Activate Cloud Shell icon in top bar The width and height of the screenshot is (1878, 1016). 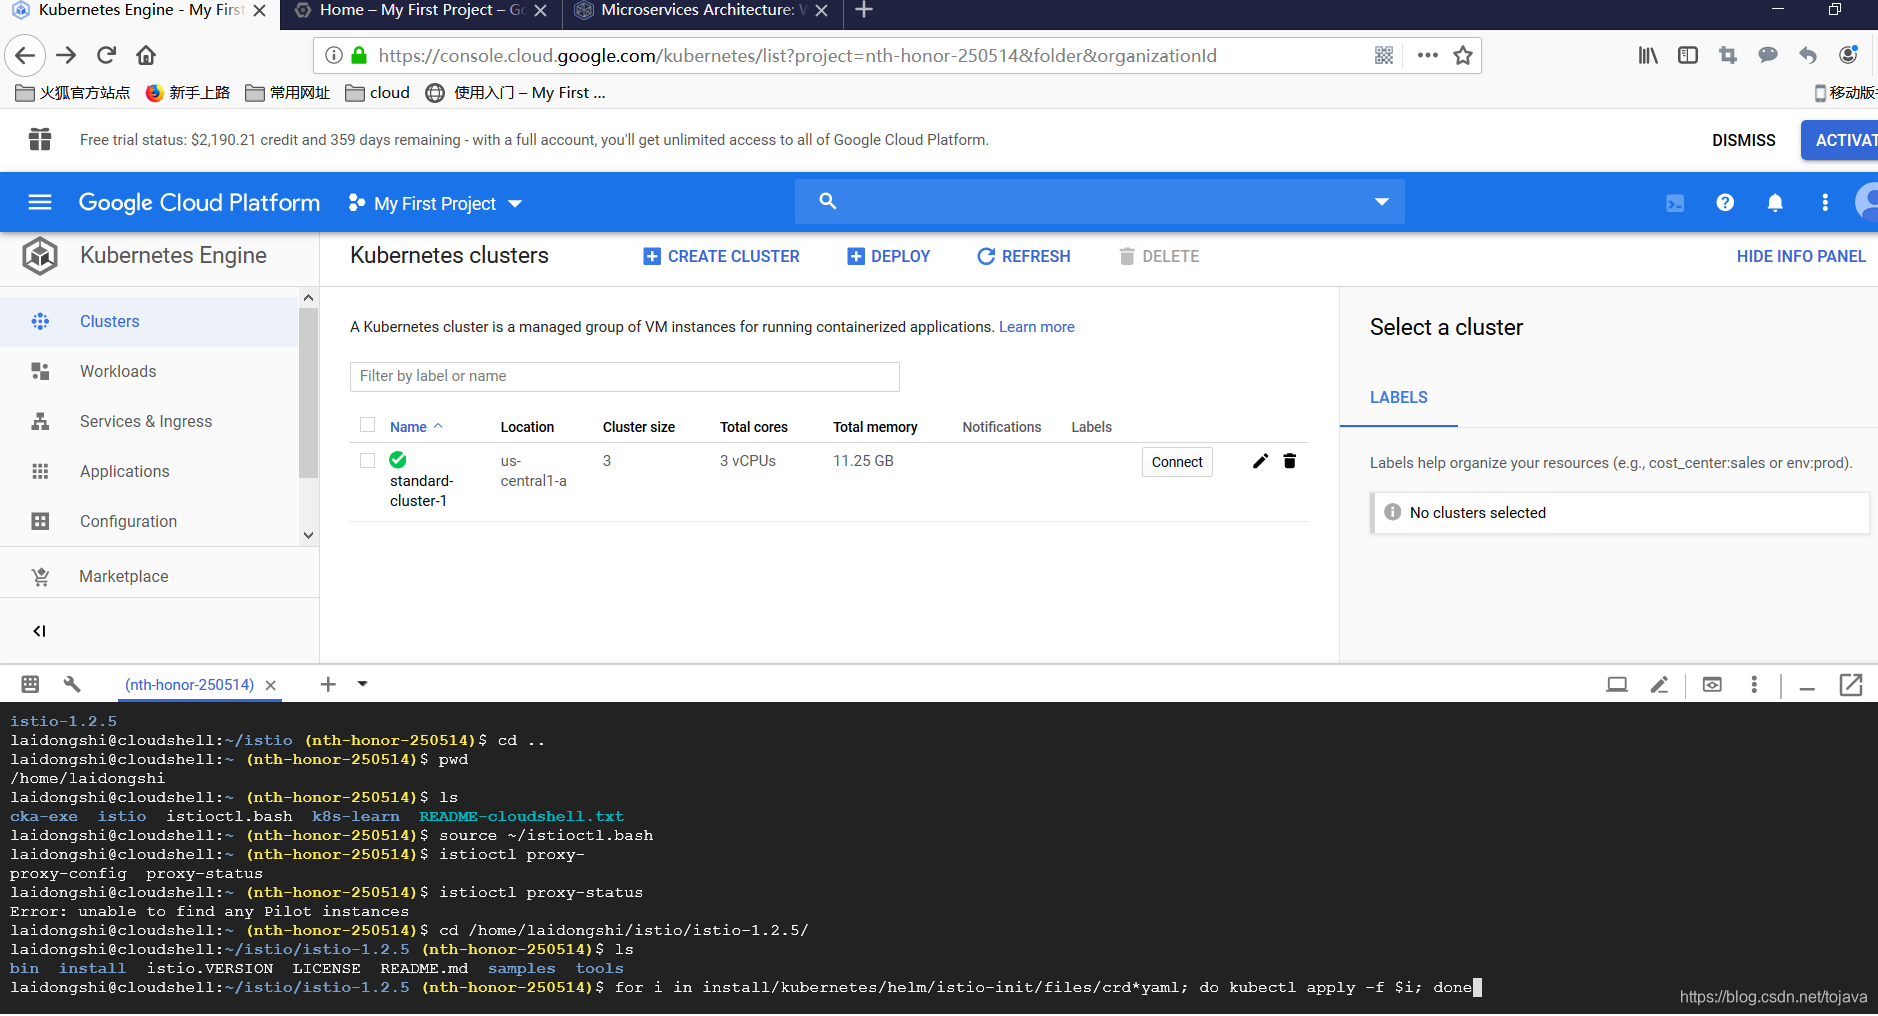point(1675,203)
